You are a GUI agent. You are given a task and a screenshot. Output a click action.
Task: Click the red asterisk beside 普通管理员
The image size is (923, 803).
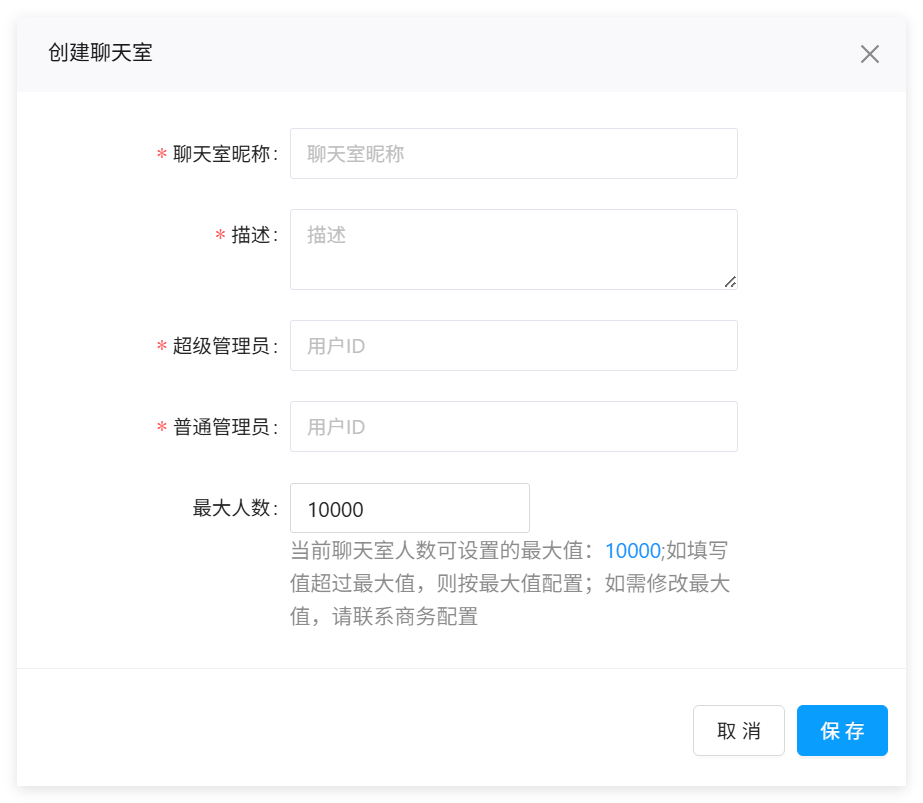click(x=161, y=429)
